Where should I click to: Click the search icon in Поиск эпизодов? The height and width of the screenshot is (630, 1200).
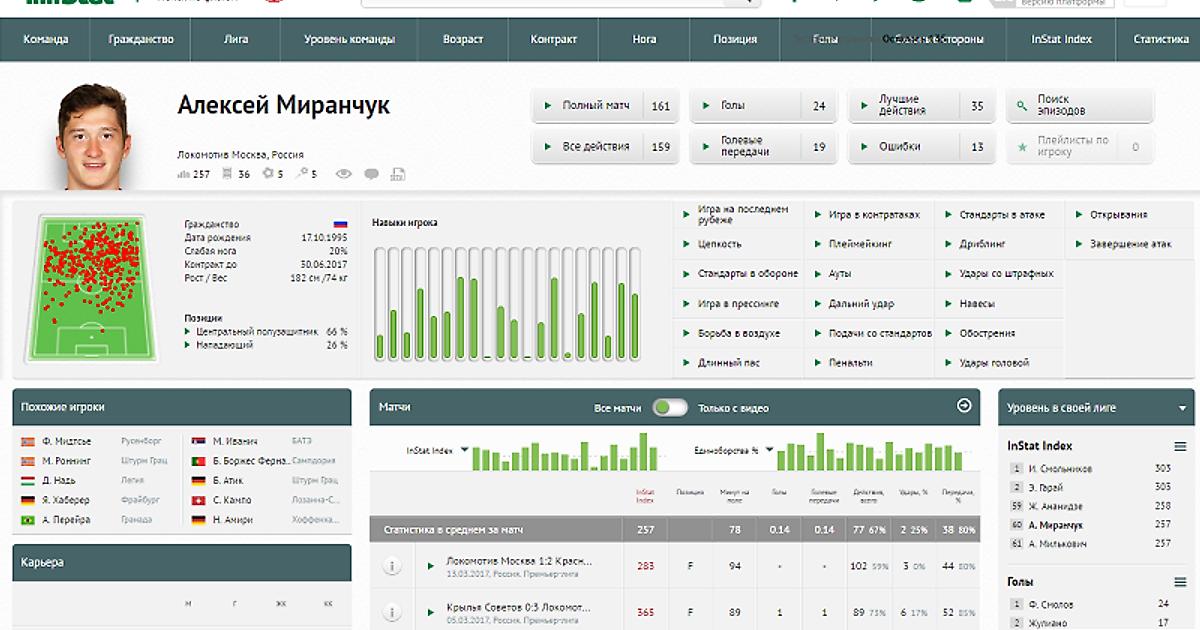tap(1021, 105)
